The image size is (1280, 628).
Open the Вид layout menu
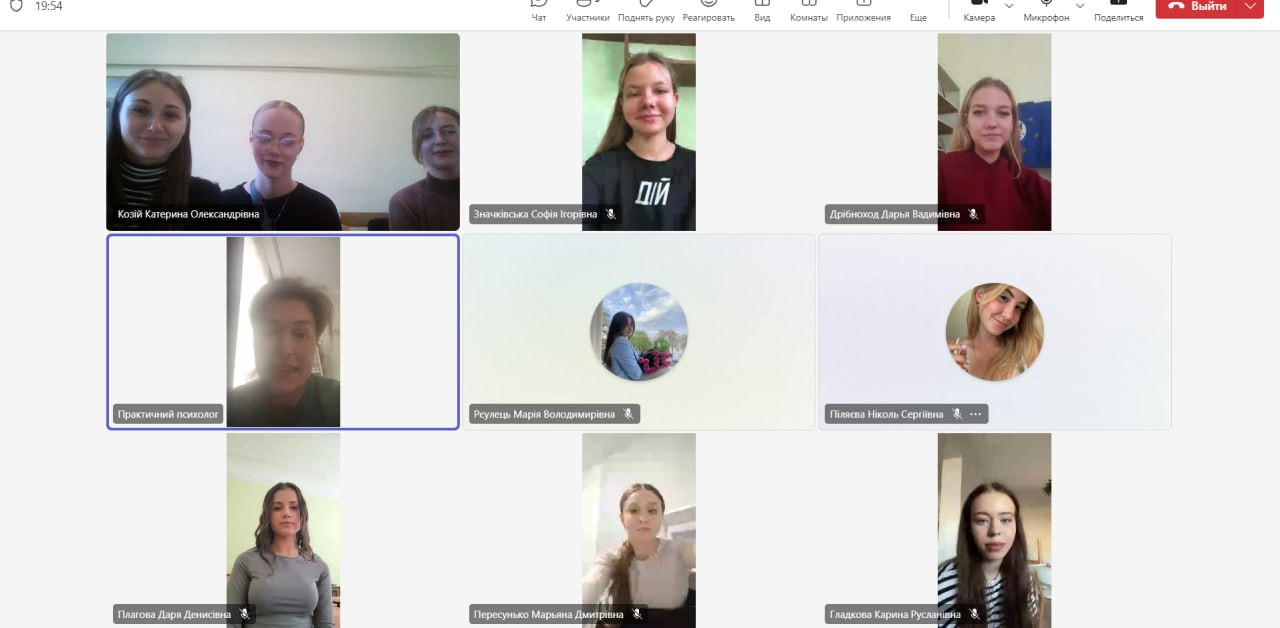click(x=762, y=11)
